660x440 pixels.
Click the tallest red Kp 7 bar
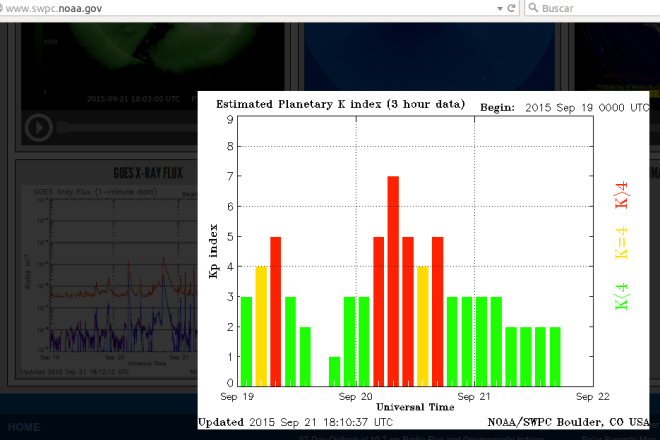[393, 280]
